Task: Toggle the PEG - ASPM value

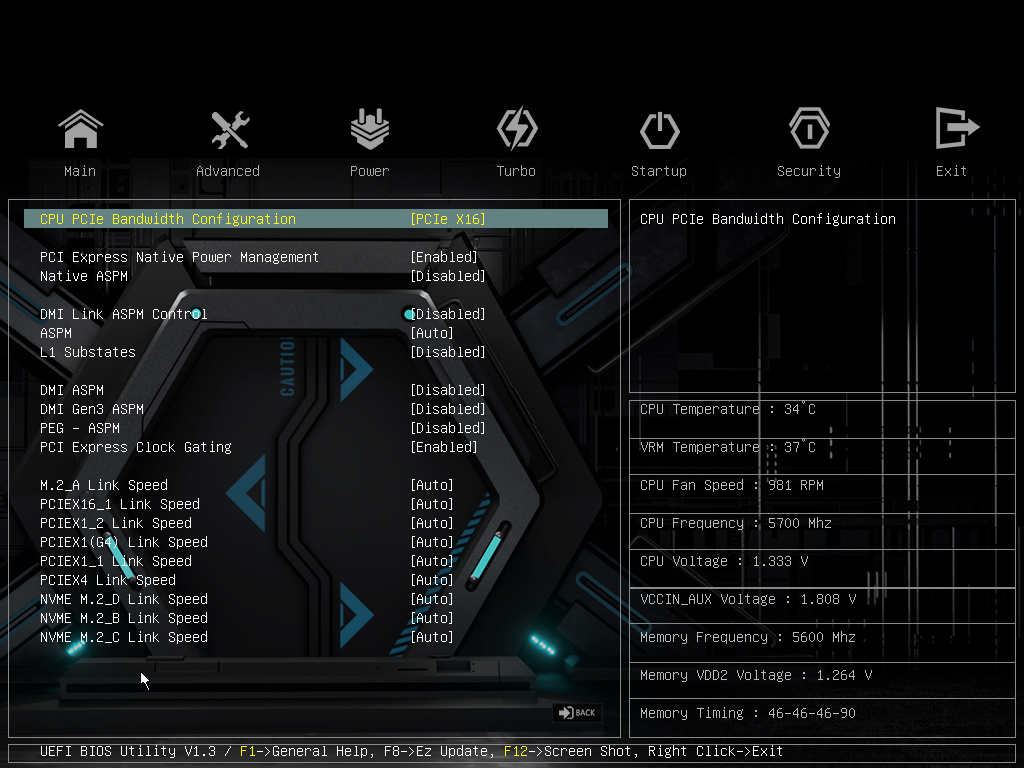Action: (x=448, y=428)
